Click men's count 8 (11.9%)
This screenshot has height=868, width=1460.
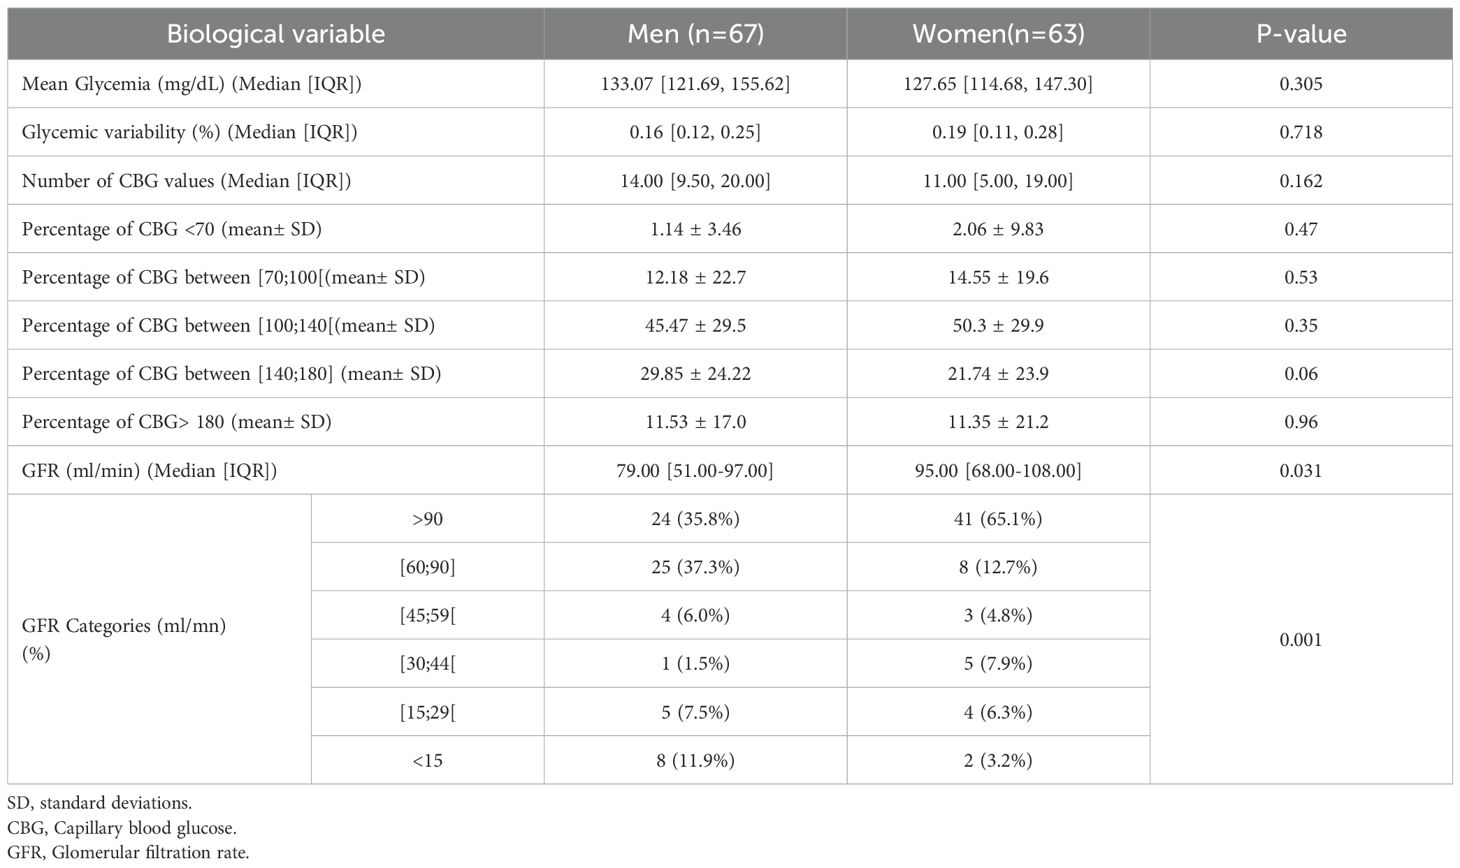[x=695, y=761]
